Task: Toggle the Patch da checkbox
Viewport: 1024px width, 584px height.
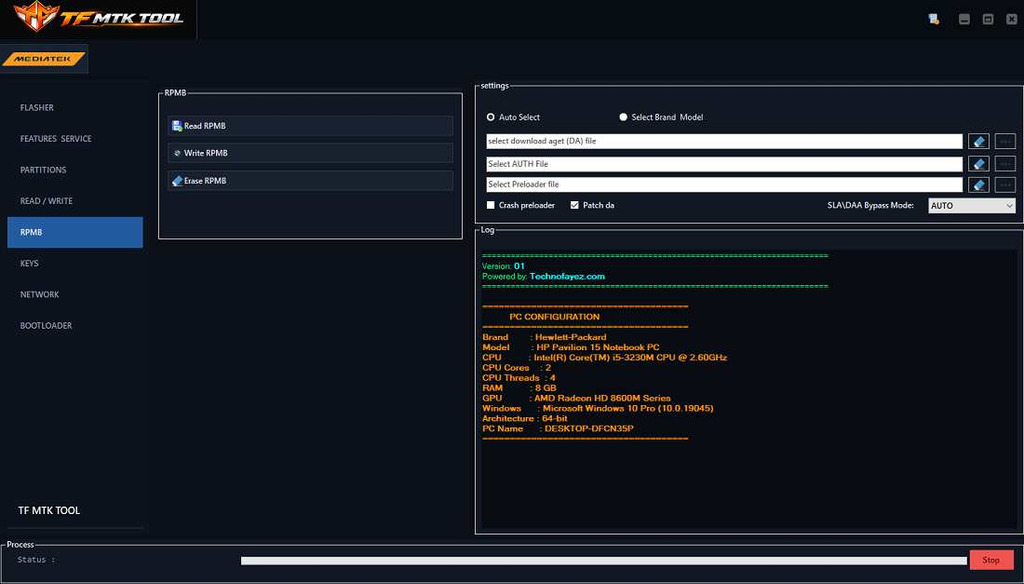Action: pos(575,205)
